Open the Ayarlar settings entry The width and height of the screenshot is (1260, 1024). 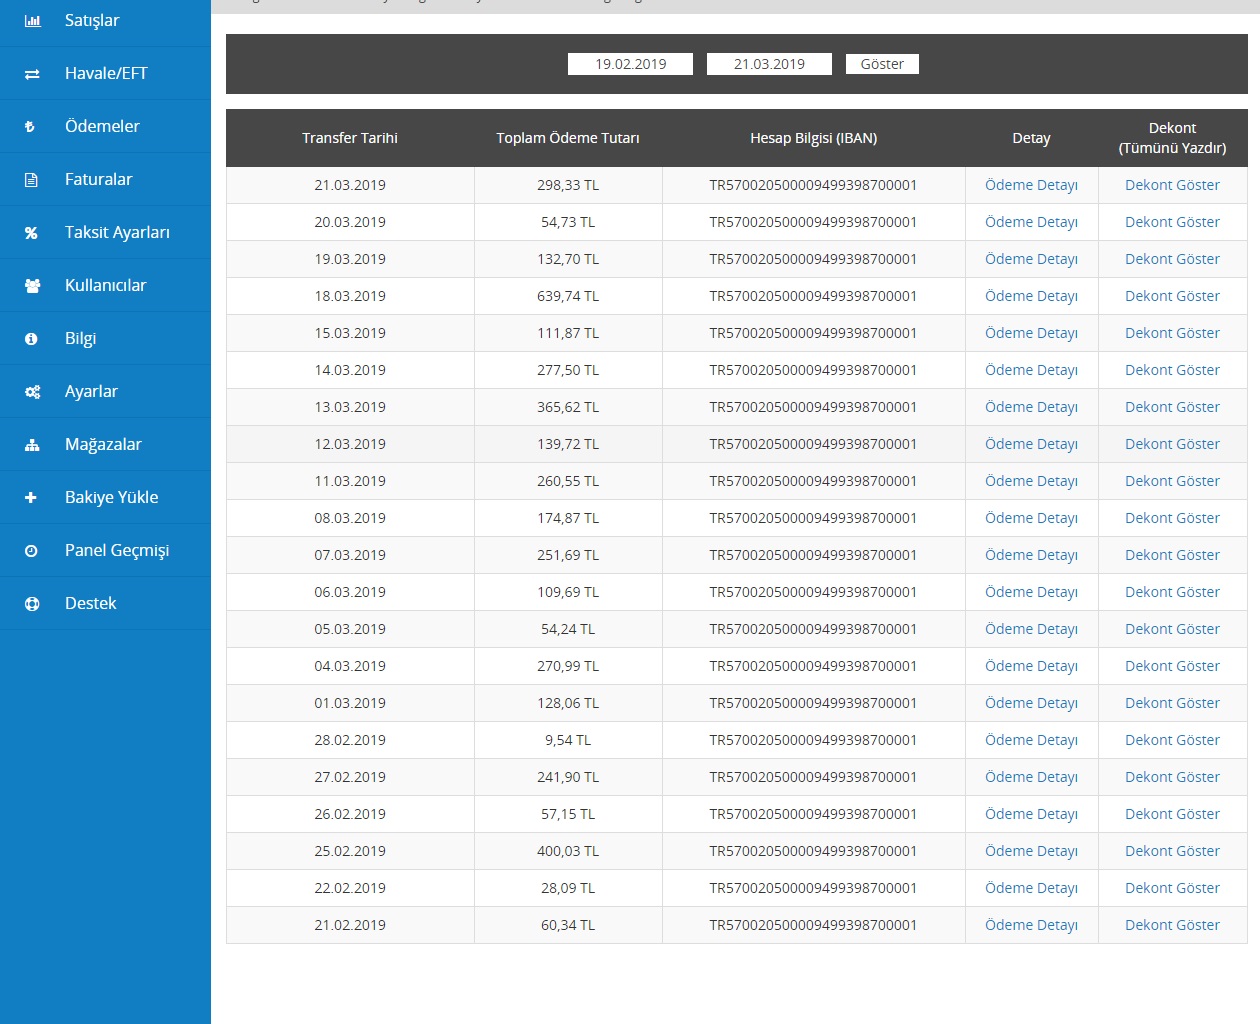(x=105, y=392)
